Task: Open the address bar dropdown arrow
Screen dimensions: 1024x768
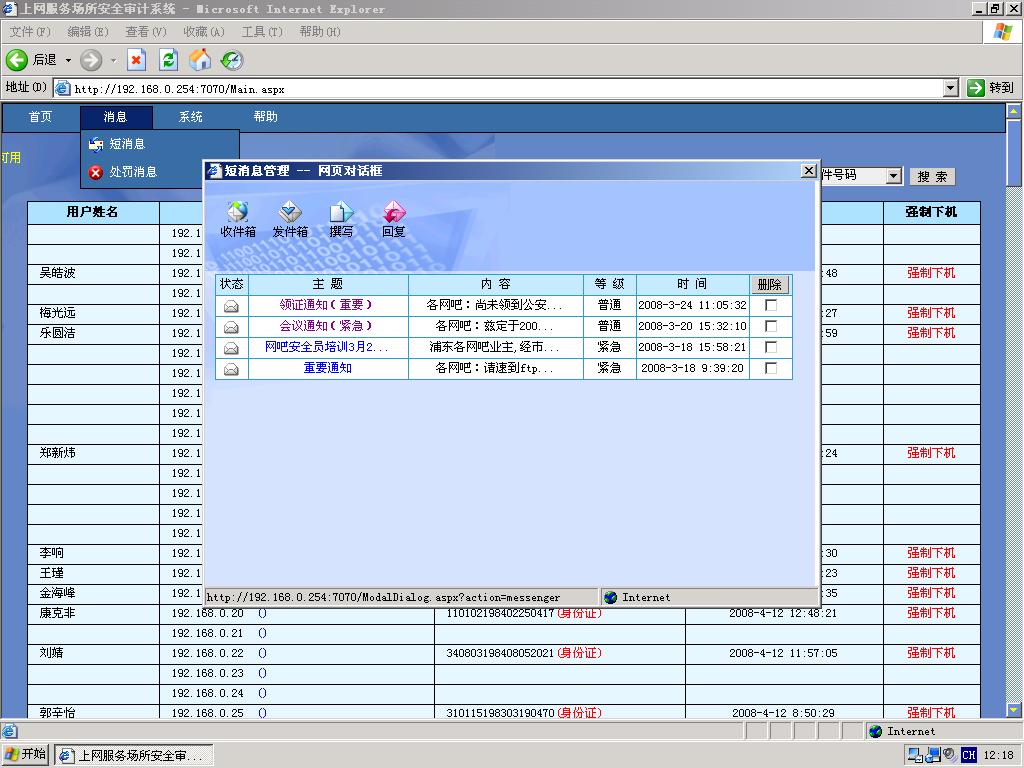Action: [x=951, y=88]
